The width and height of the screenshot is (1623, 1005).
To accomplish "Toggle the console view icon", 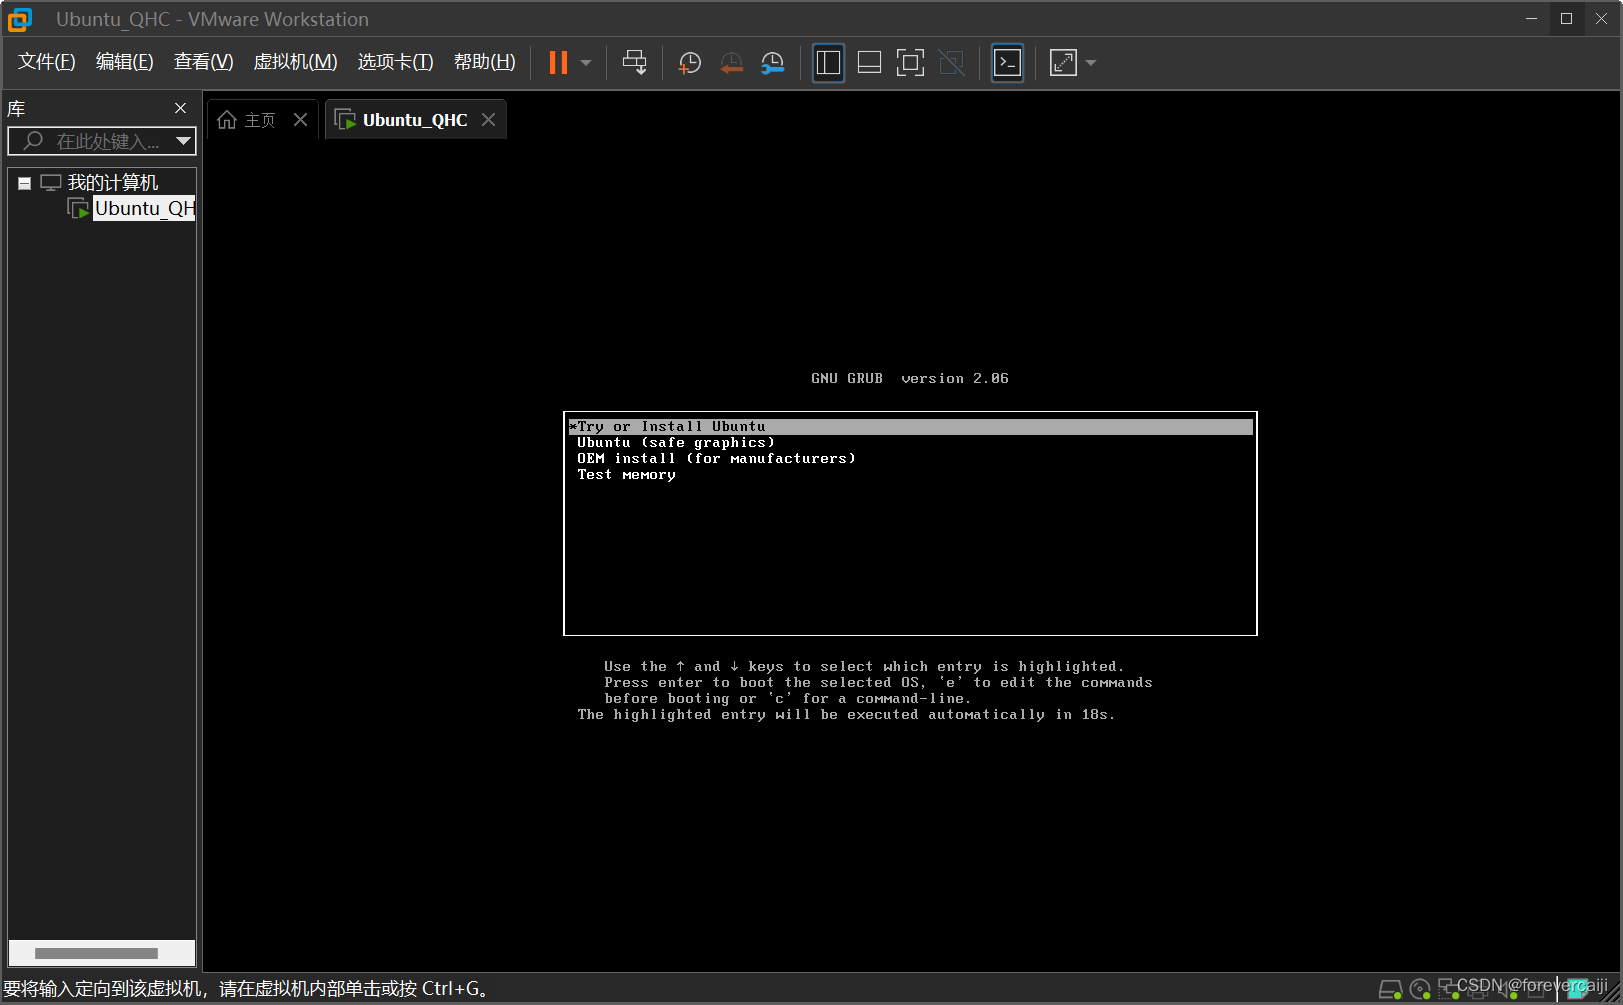I will (x=1007, y=63).
